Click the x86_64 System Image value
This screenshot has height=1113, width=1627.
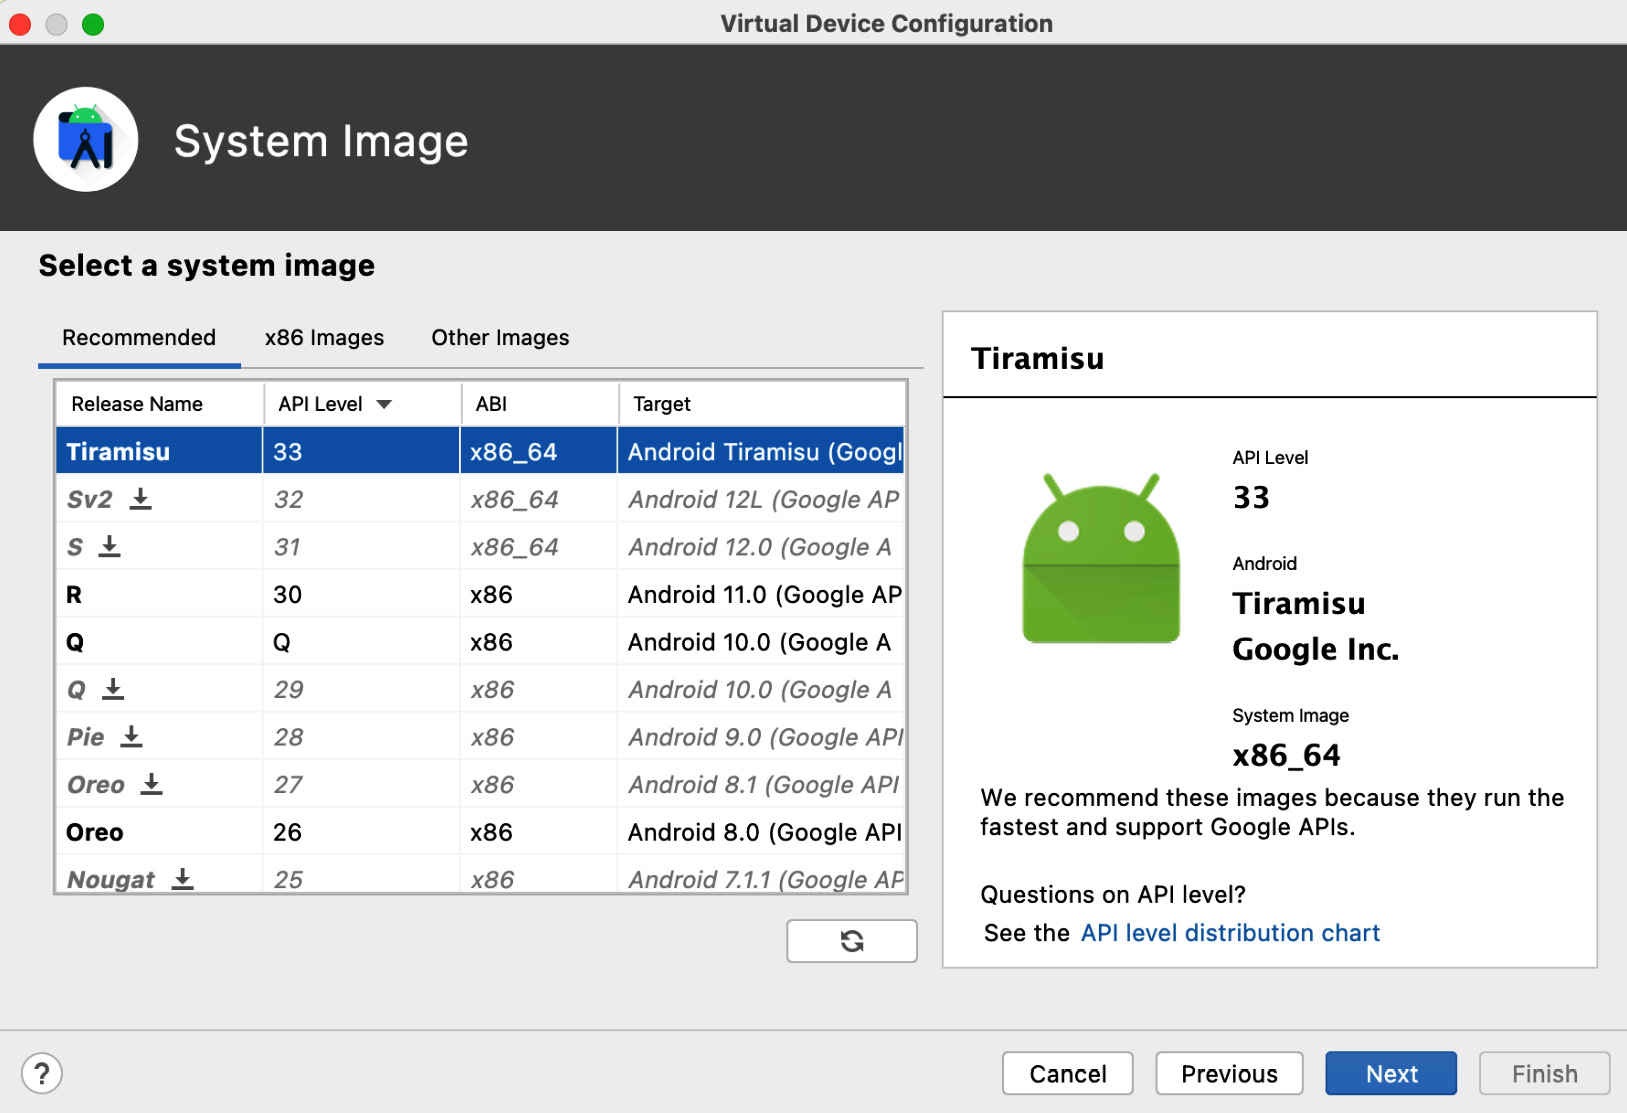tap(1286, 755)
